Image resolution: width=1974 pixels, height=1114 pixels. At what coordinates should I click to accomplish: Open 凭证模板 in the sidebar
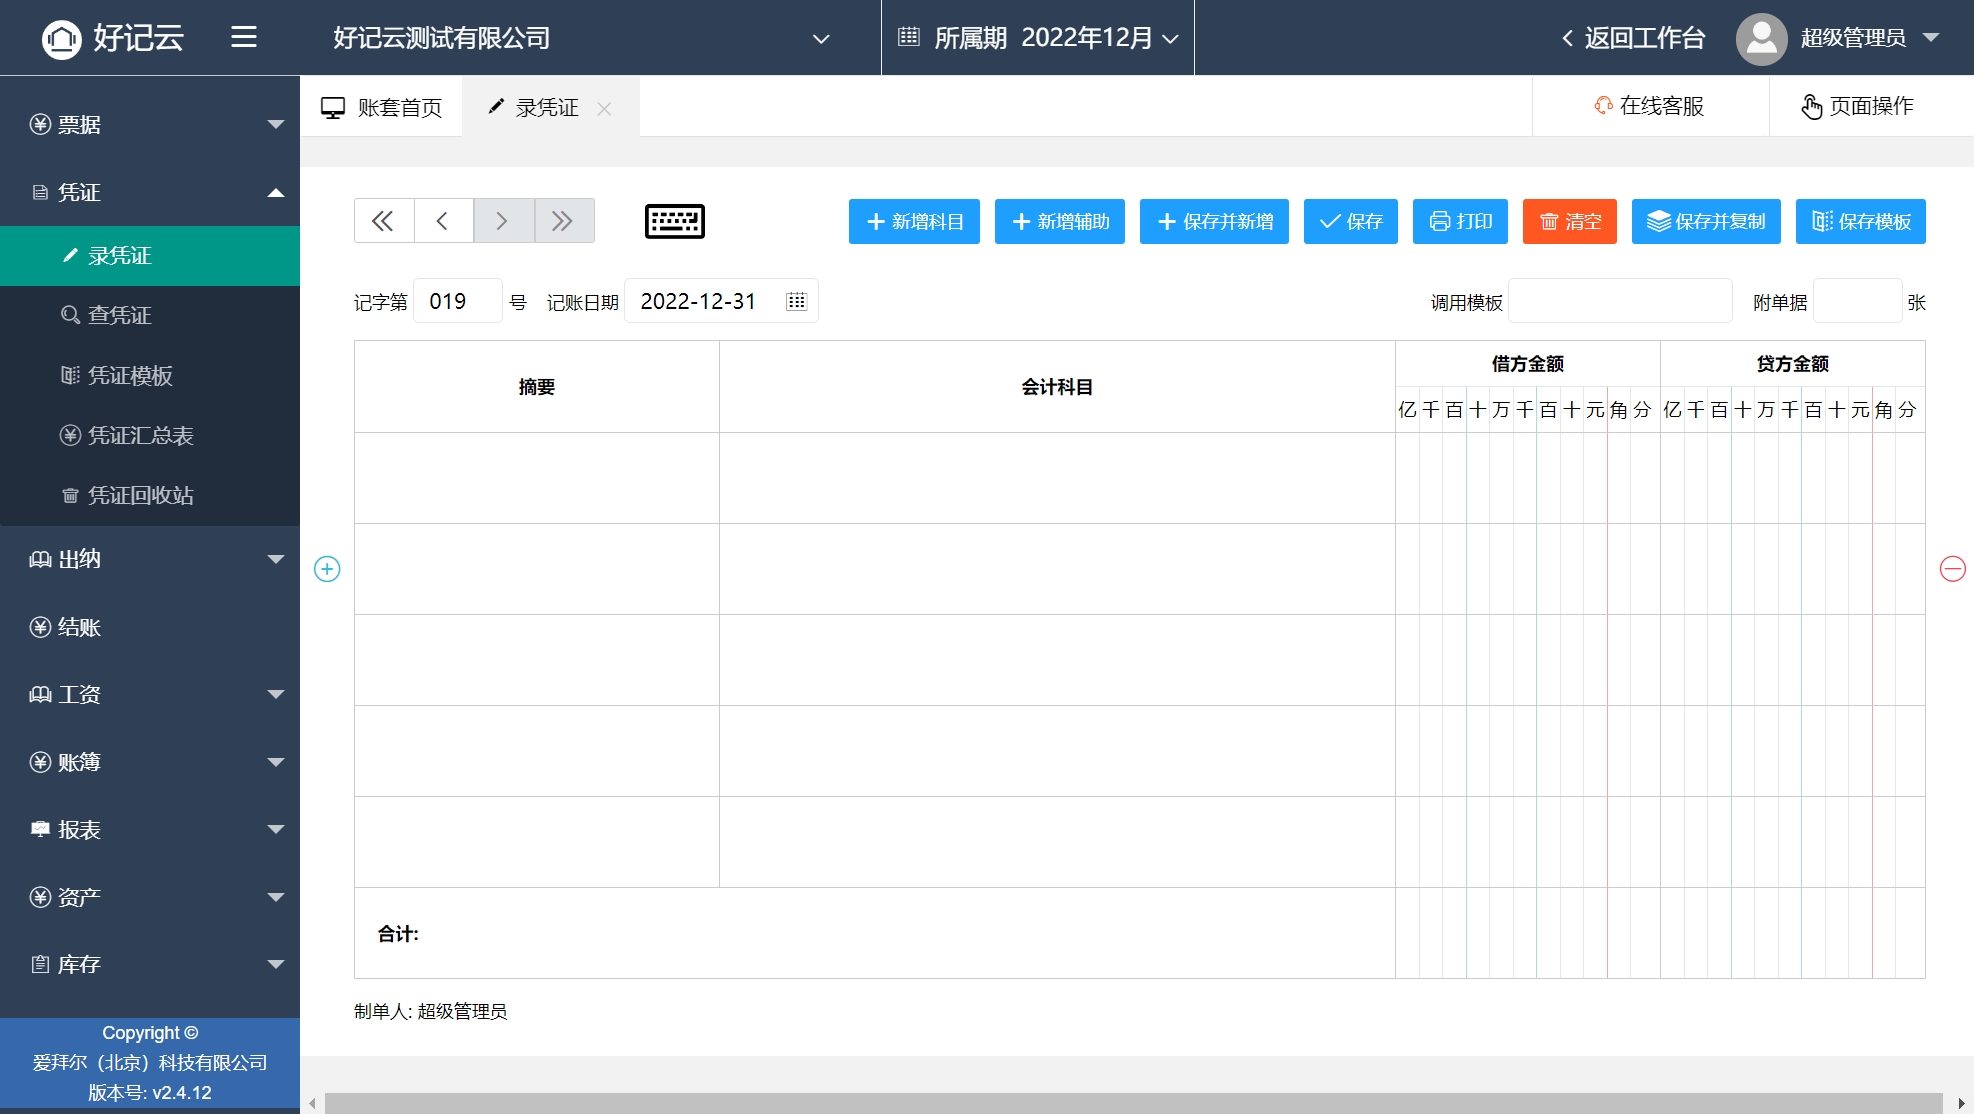[150, 375]
